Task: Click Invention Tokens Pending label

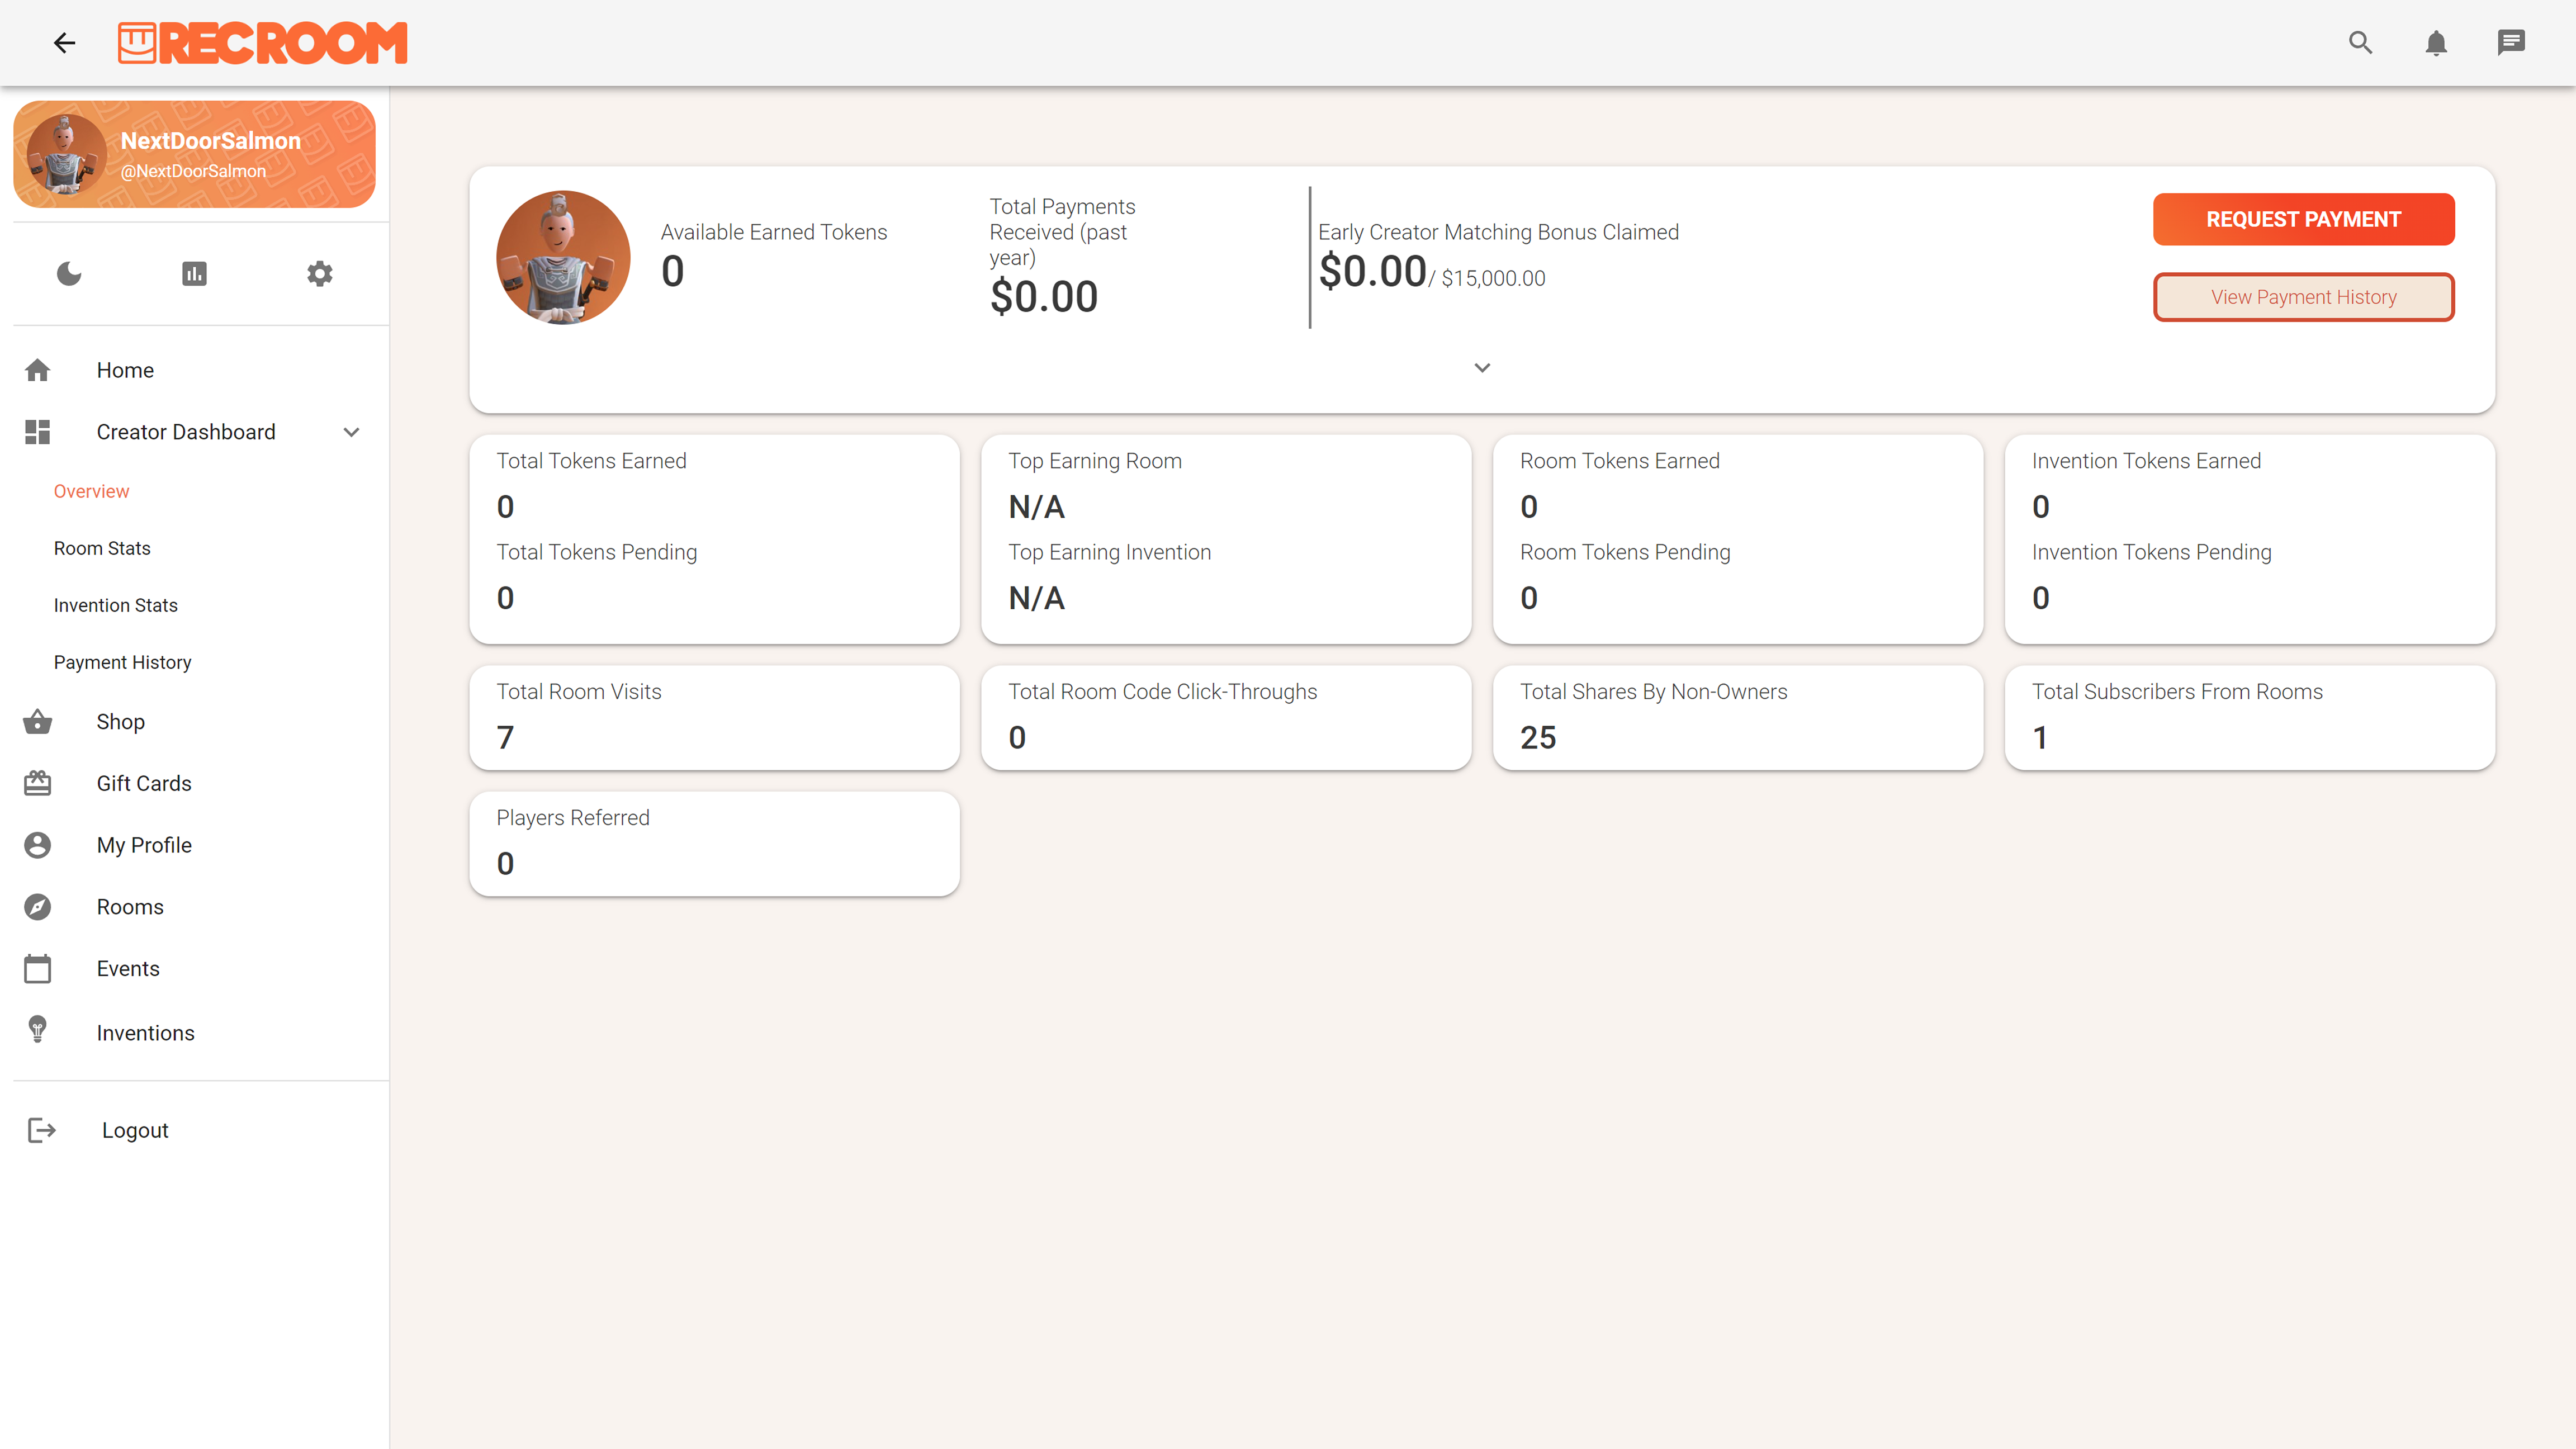Action: 2151,552
